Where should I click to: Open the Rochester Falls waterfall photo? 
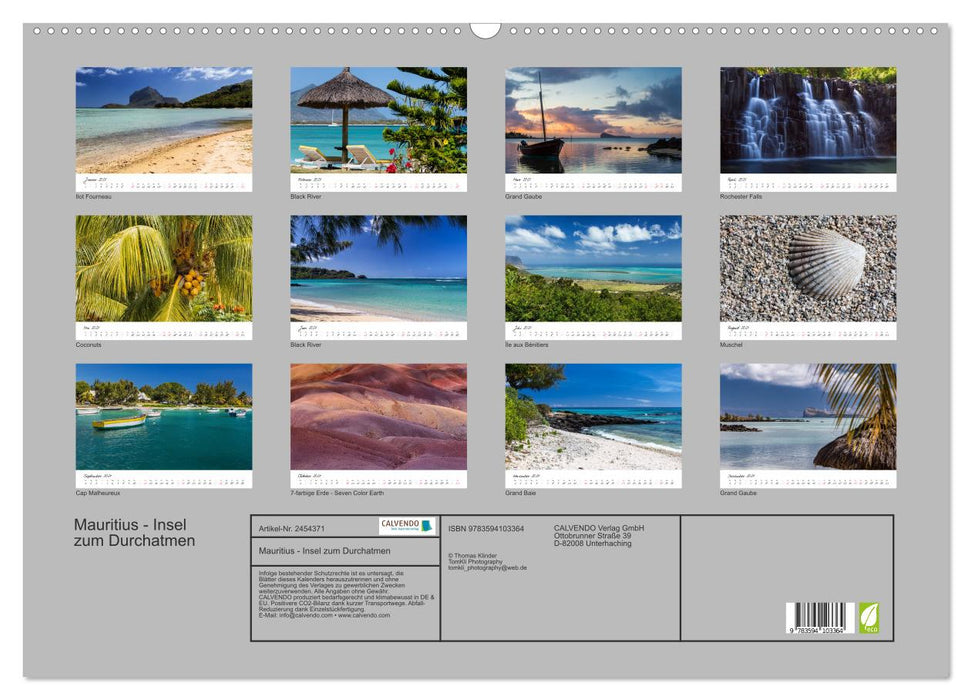pyautogui.click(x=808, y=120)
